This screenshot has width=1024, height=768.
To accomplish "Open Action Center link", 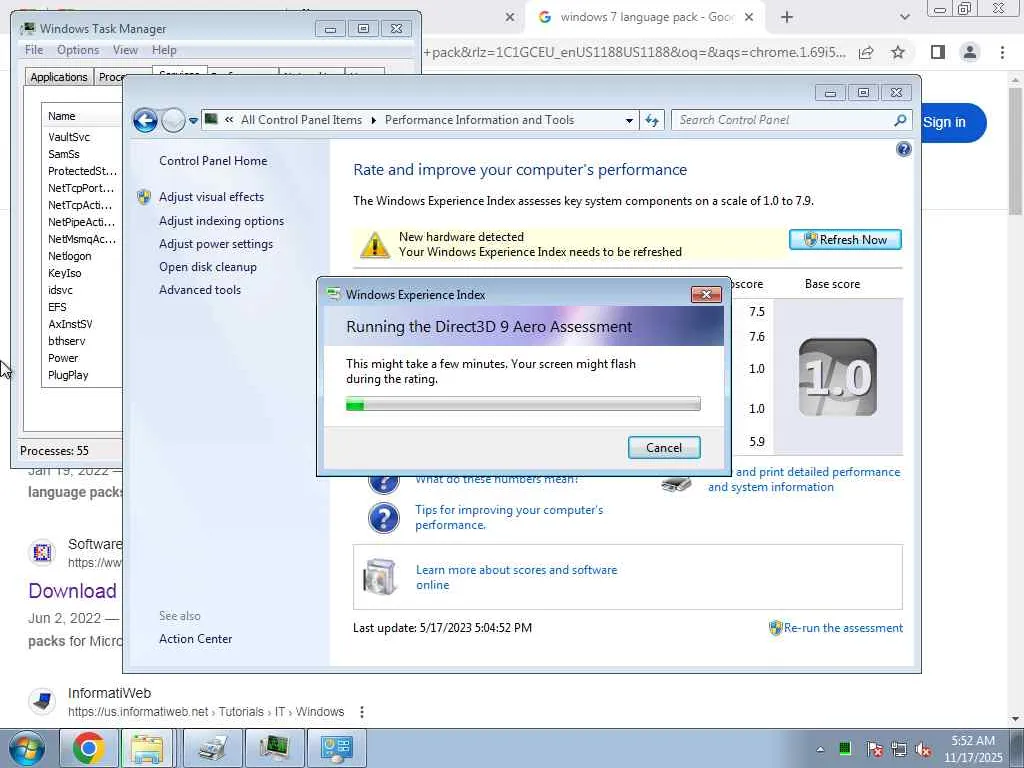I will click(x=195, y=639).
